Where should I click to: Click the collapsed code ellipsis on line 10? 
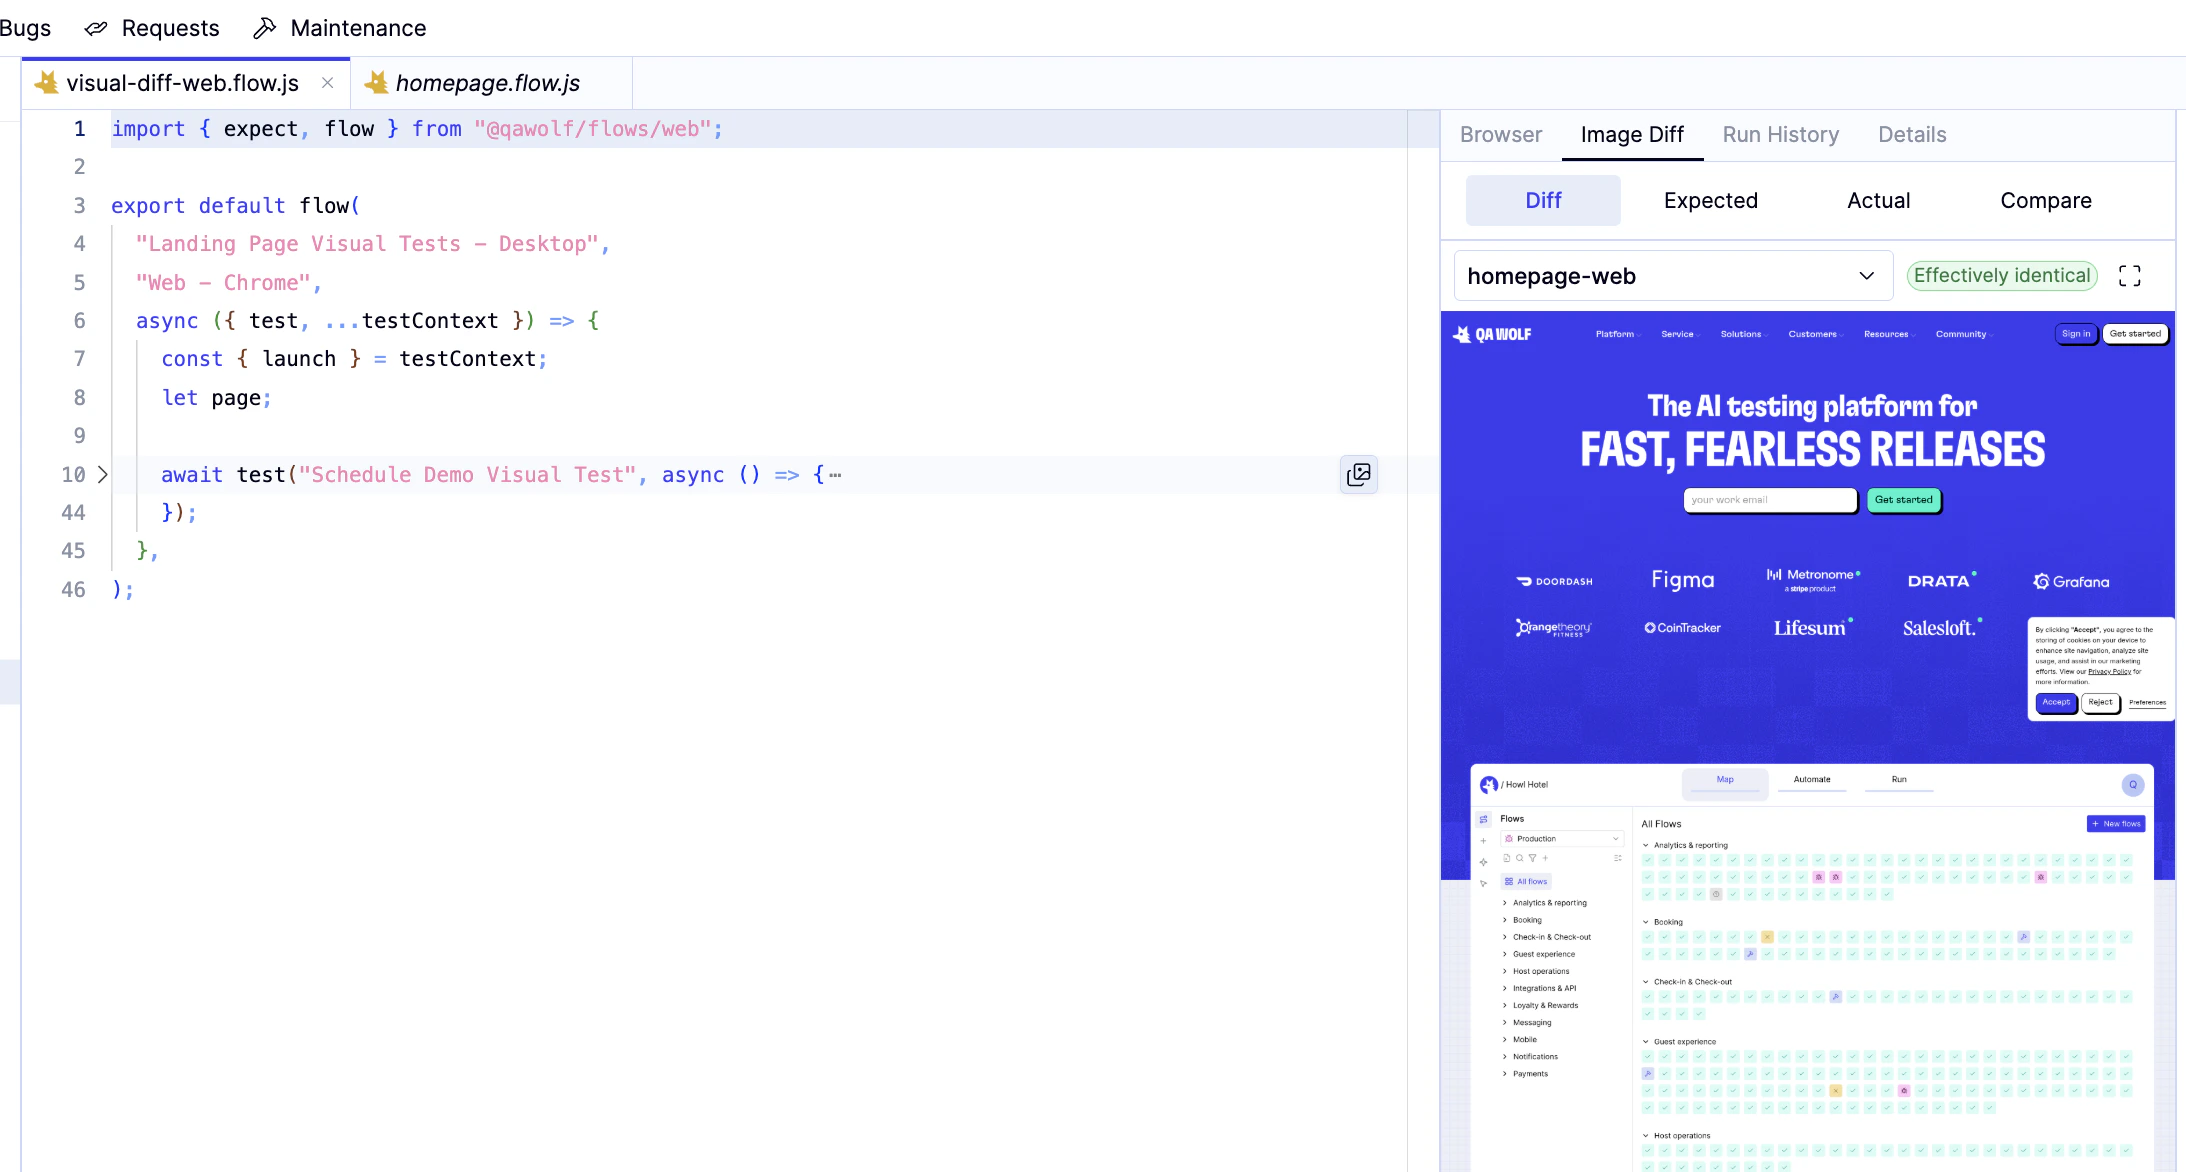tap(835, 475)
